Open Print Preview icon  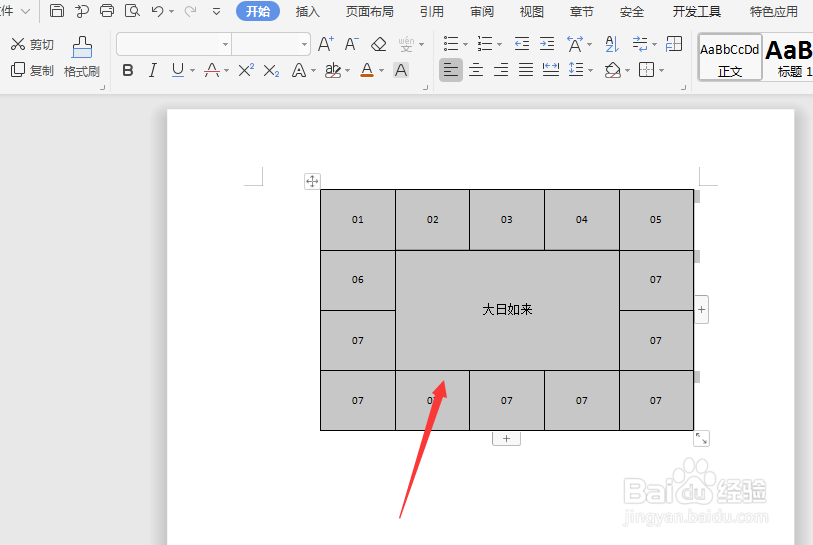(132, 11)
